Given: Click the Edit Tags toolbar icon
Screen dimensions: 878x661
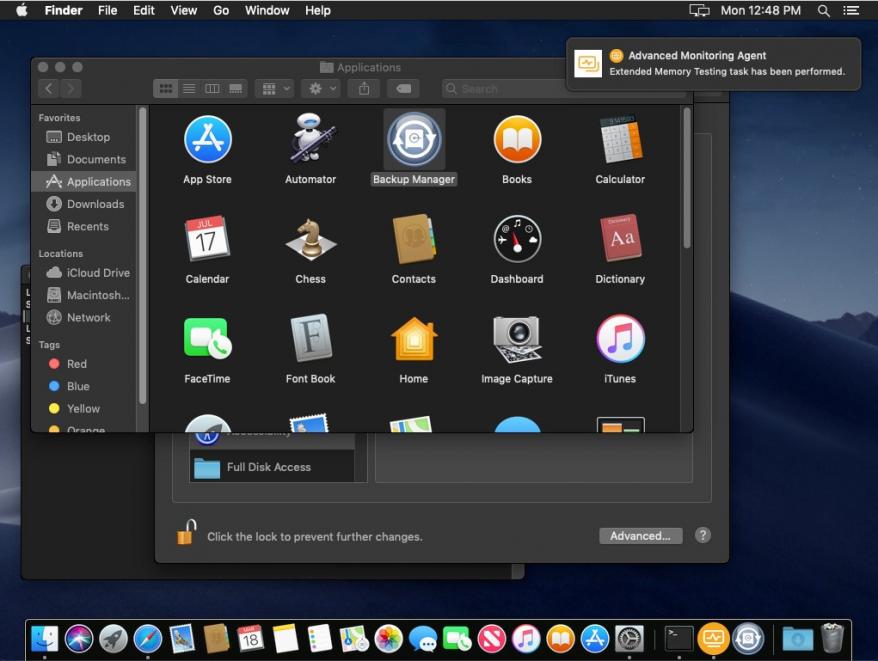Looking at the screenshot, I should pos(403,89).
